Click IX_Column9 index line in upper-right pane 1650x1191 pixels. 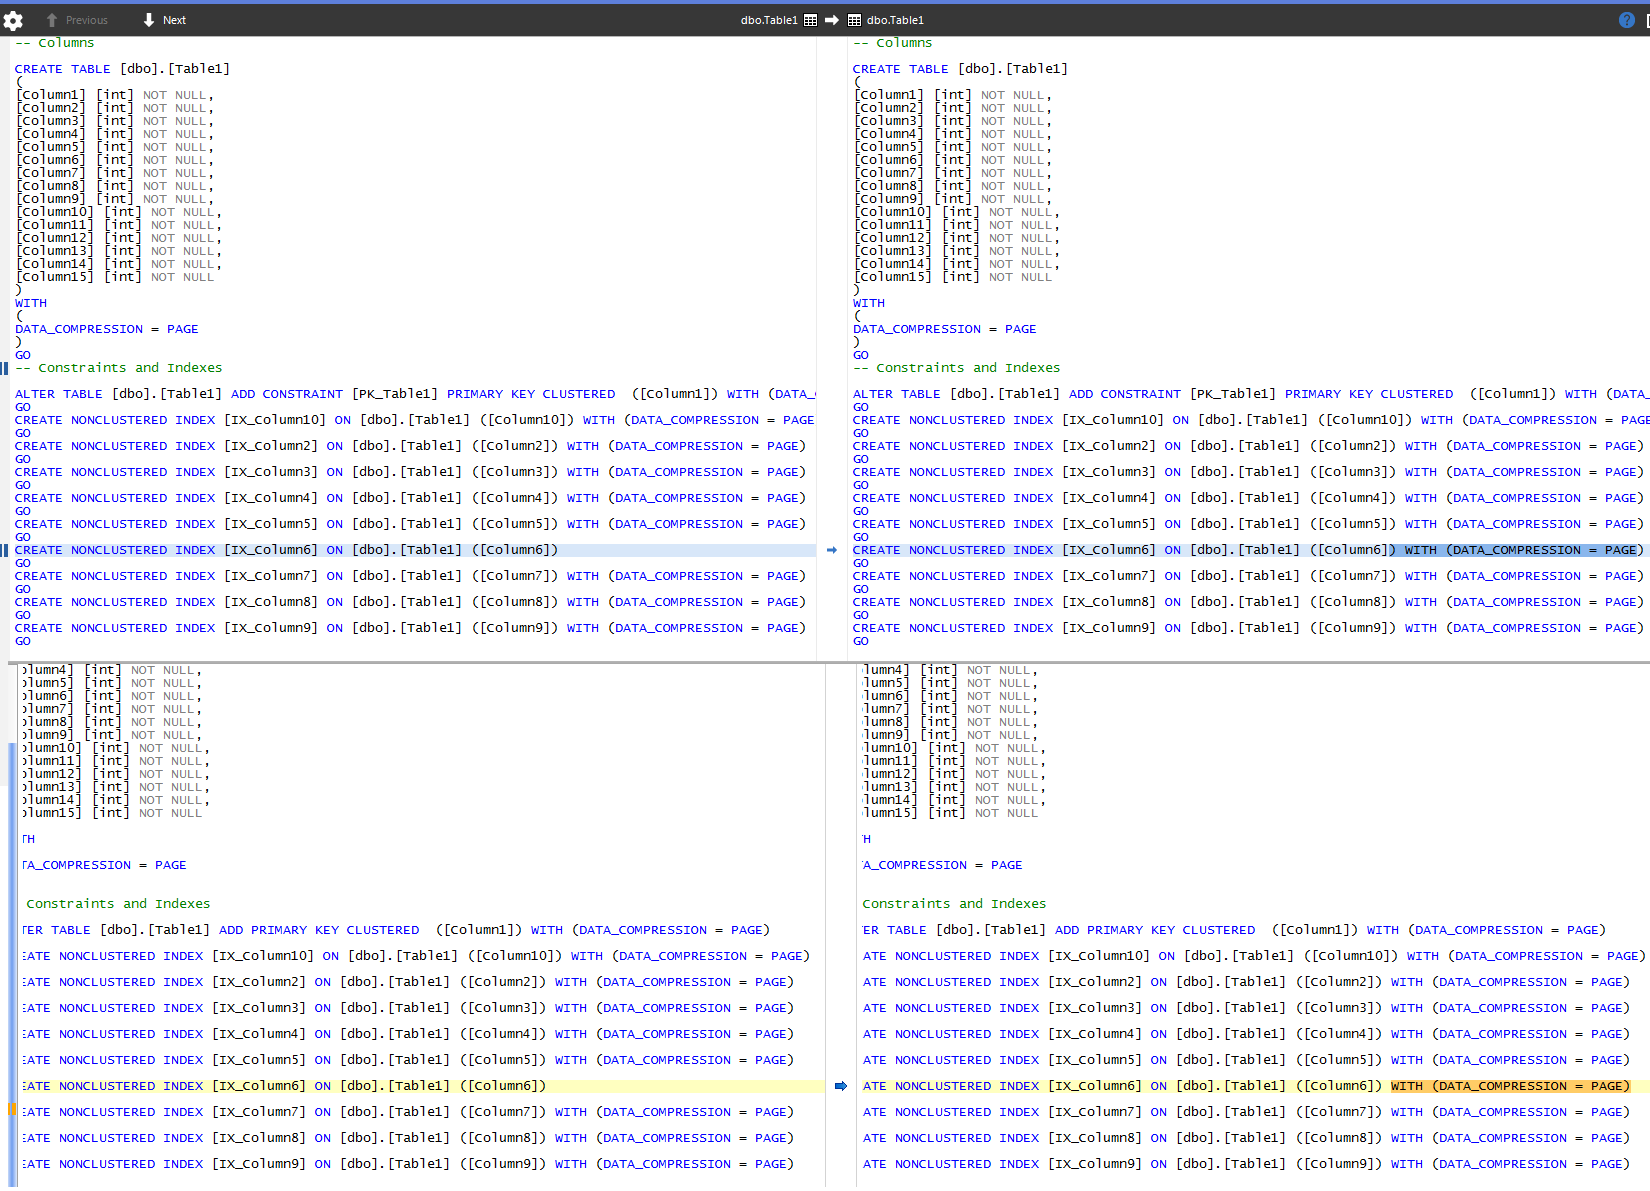(x=1248, y=628)
